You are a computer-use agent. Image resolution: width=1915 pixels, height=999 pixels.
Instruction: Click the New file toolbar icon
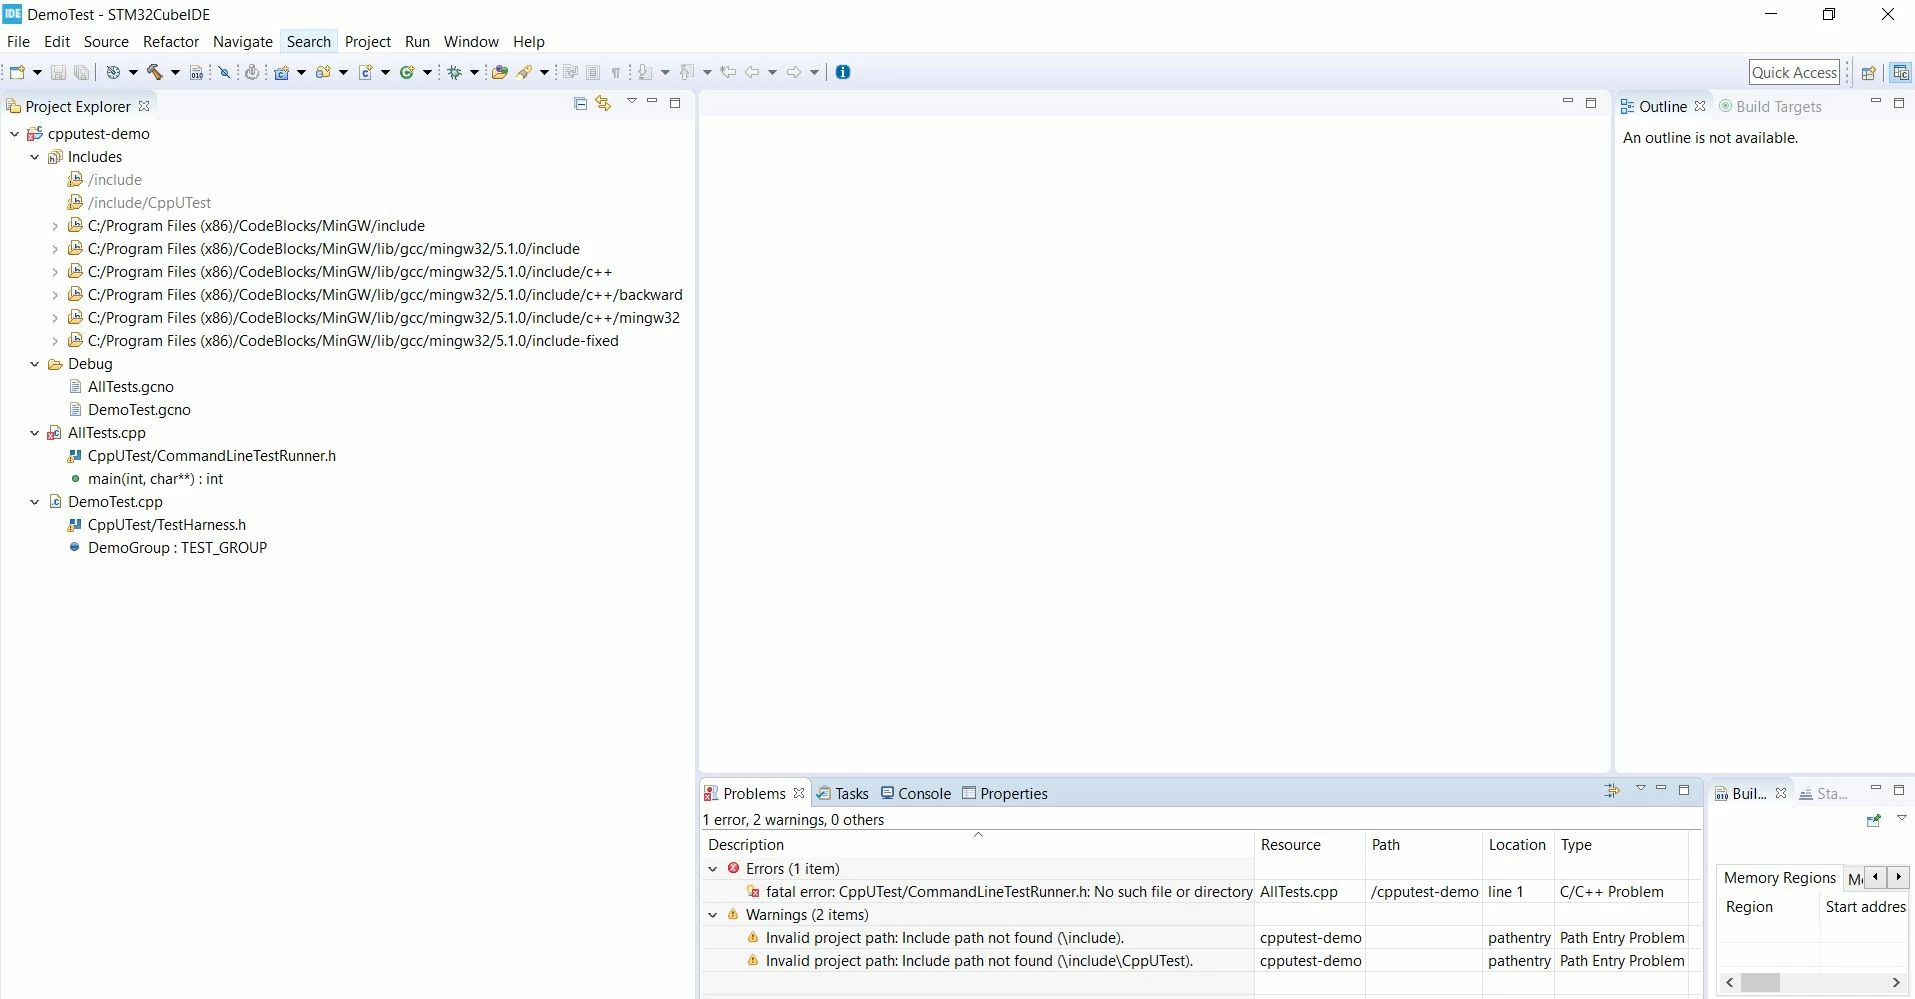click(17, 72)
